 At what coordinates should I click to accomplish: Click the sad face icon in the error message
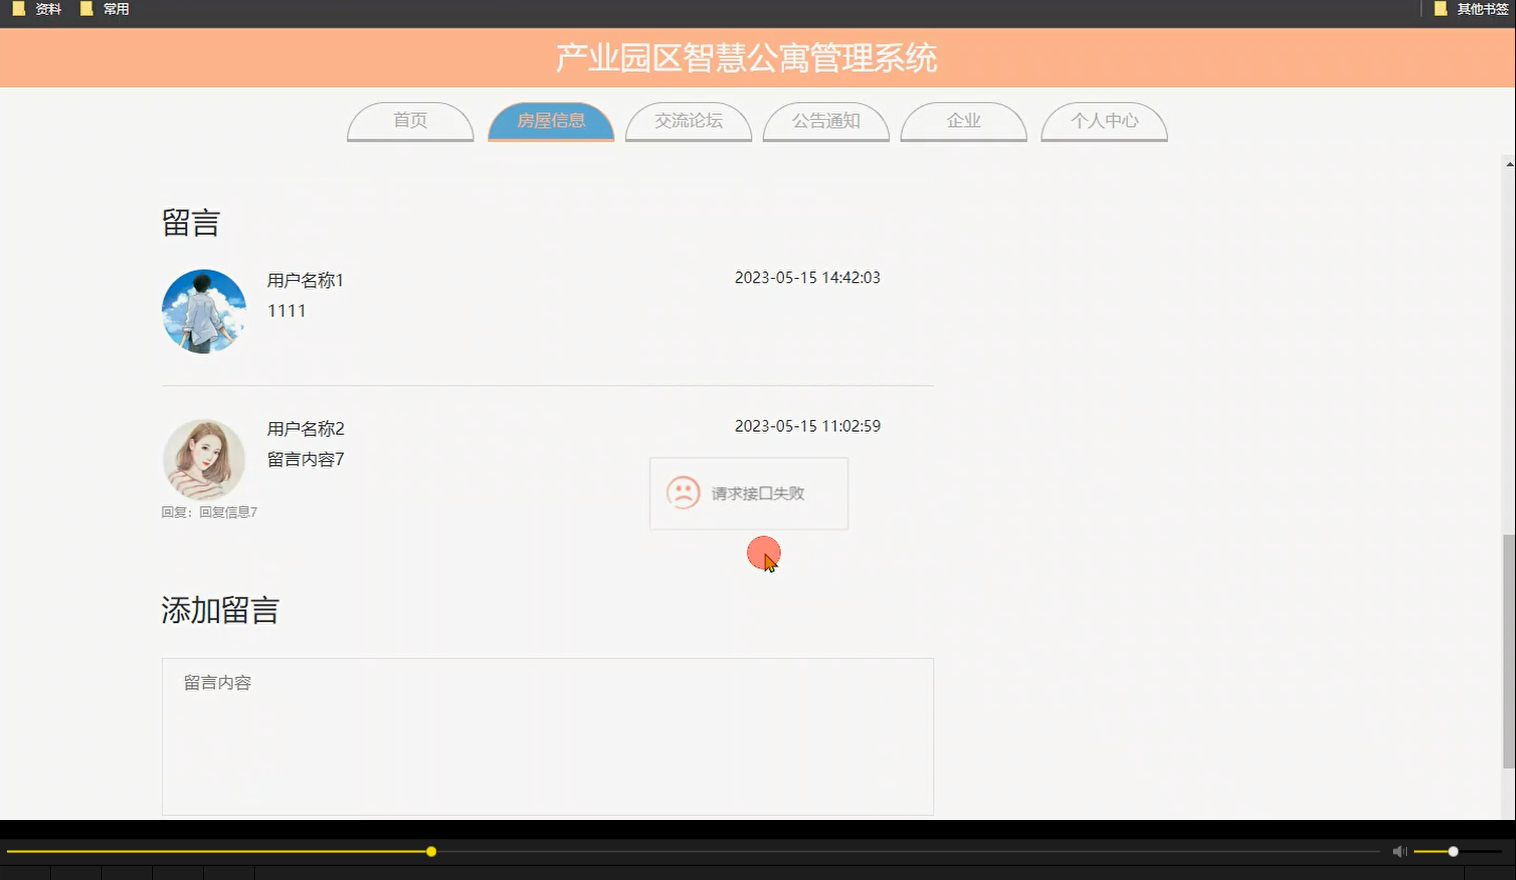pos(682,493)
